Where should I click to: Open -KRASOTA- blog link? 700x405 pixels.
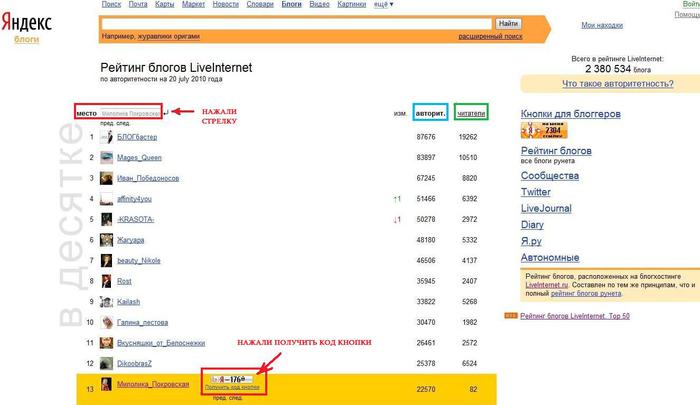(136, 219)
